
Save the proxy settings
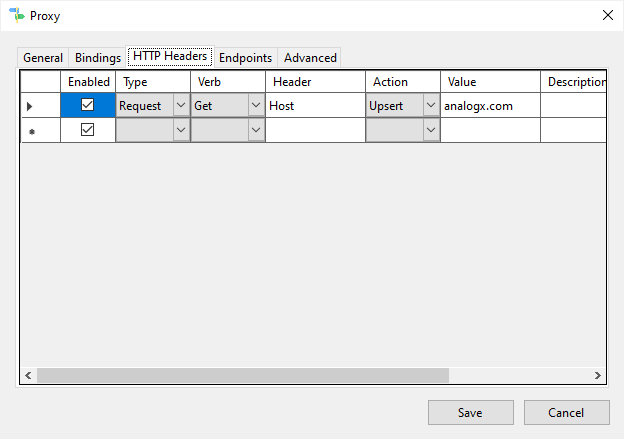pos(471,412)
